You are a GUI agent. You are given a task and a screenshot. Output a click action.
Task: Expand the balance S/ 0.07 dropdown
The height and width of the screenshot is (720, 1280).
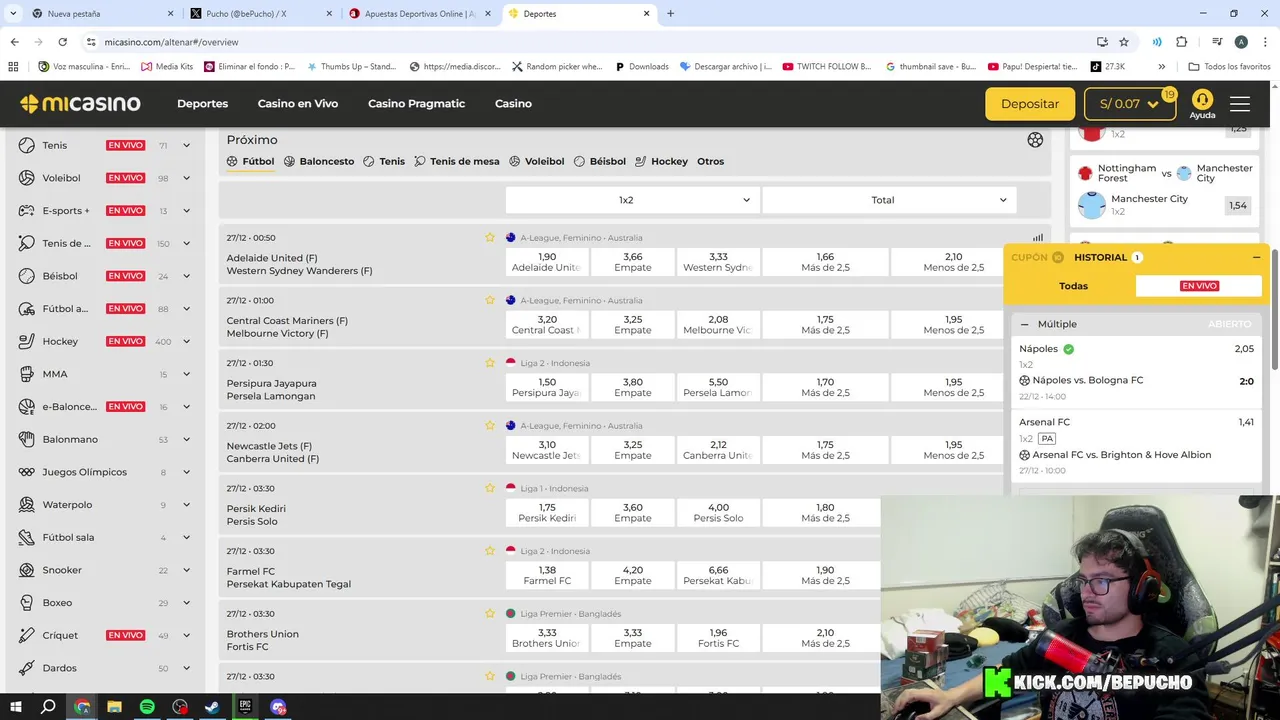point(1129,104)
